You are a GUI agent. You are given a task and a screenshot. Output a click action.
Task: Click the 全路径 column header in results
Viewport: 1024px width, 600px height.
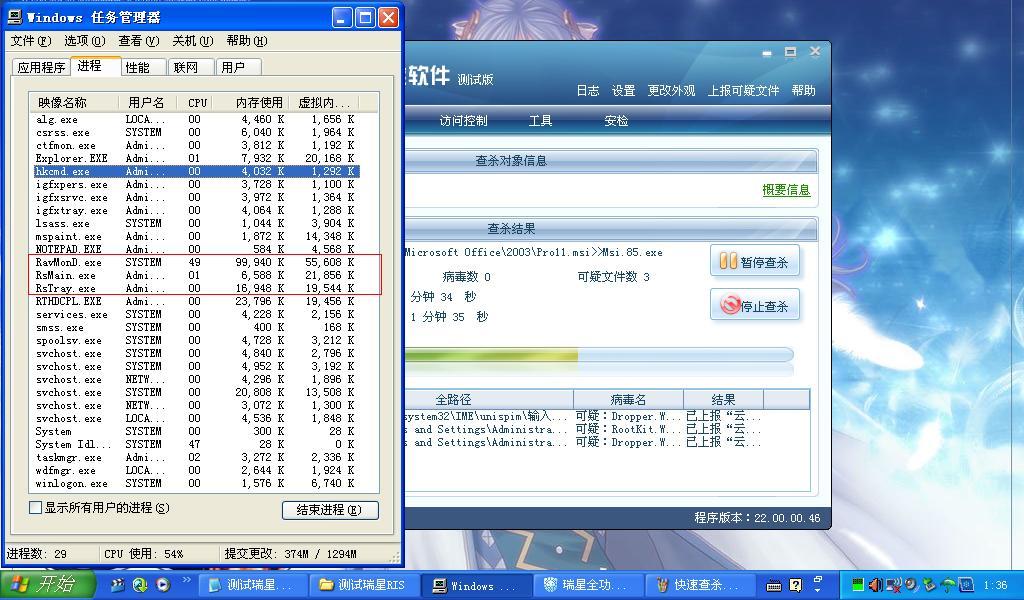(488, 399)
